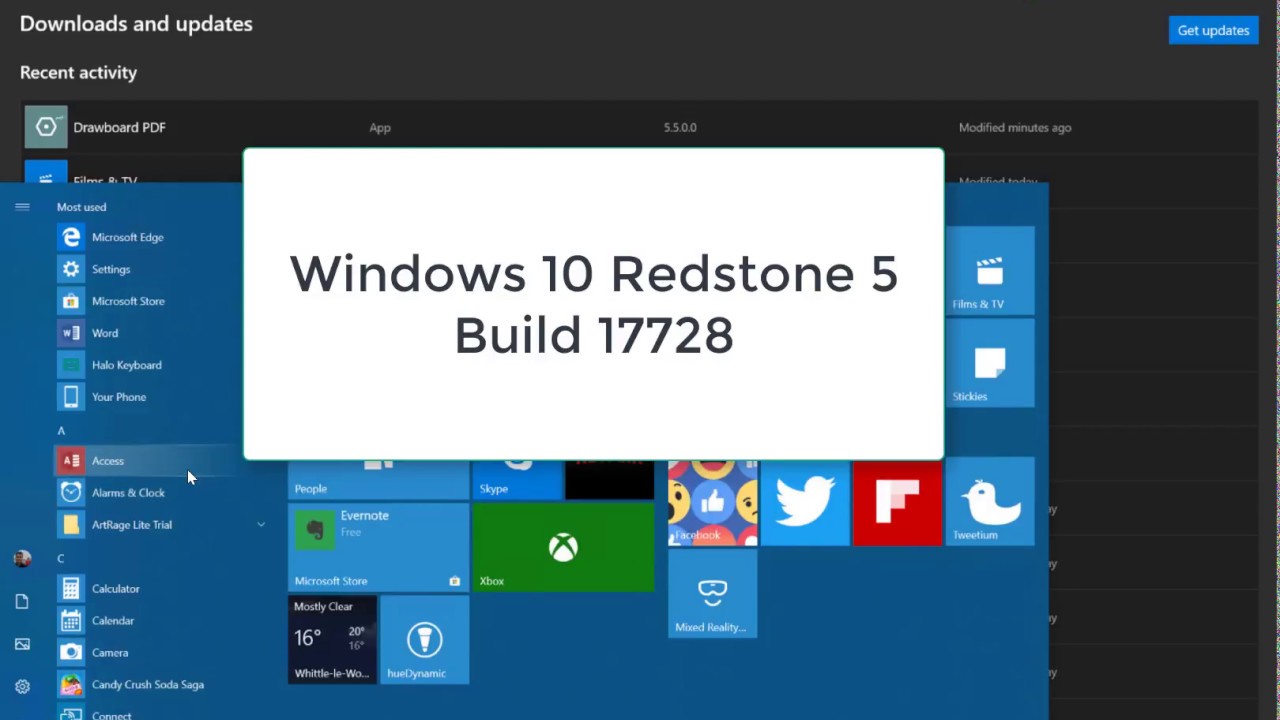Open the People tile
This screenshot has height=720, width=1280.
[x=378, y=480]
